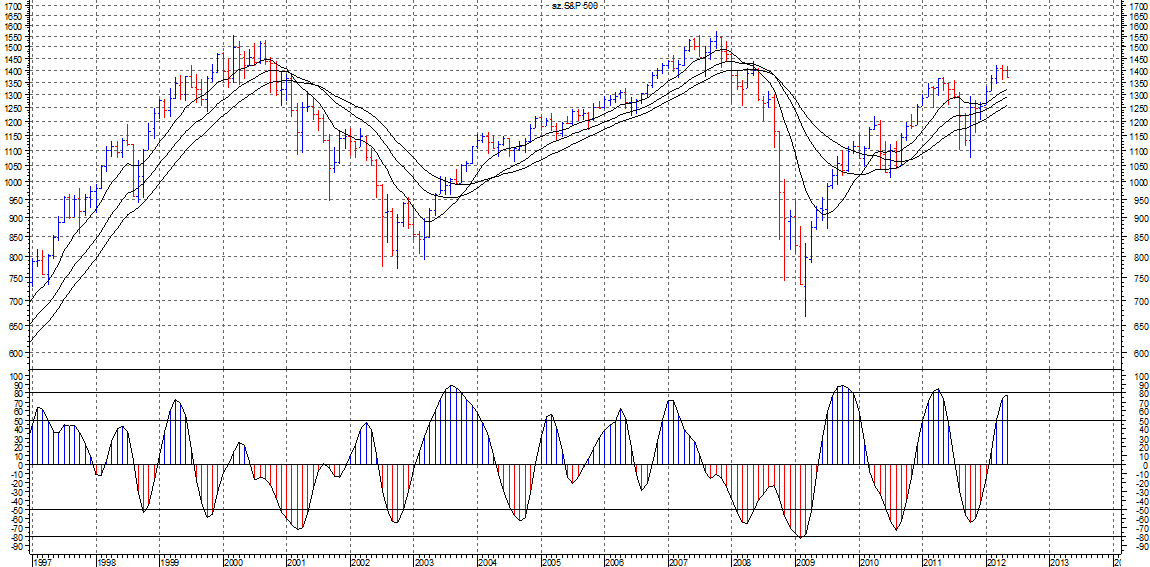Choose the 2010 year label
Viewport: 1150px width, 567px height.
point(869,562)
